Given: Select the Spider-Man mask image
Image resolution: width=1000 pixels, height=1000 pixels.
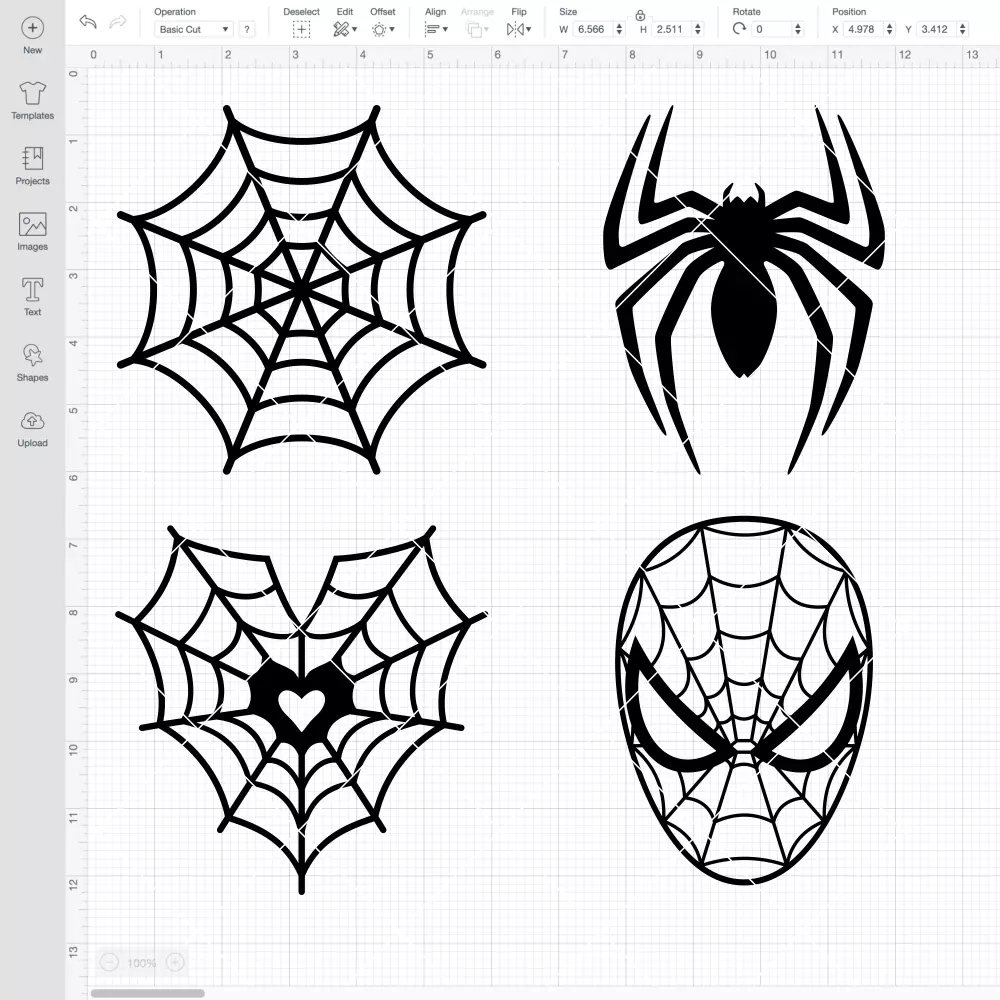Looking at the screenshot, I should click(x=744, y=701).
